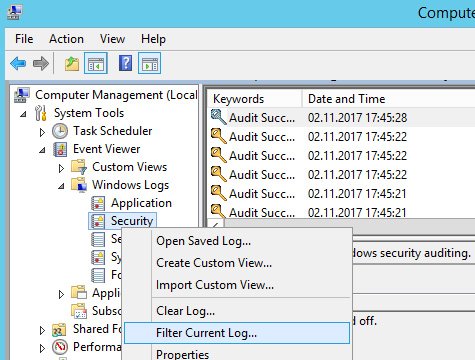Open the File menu

(x=24, y=39)
